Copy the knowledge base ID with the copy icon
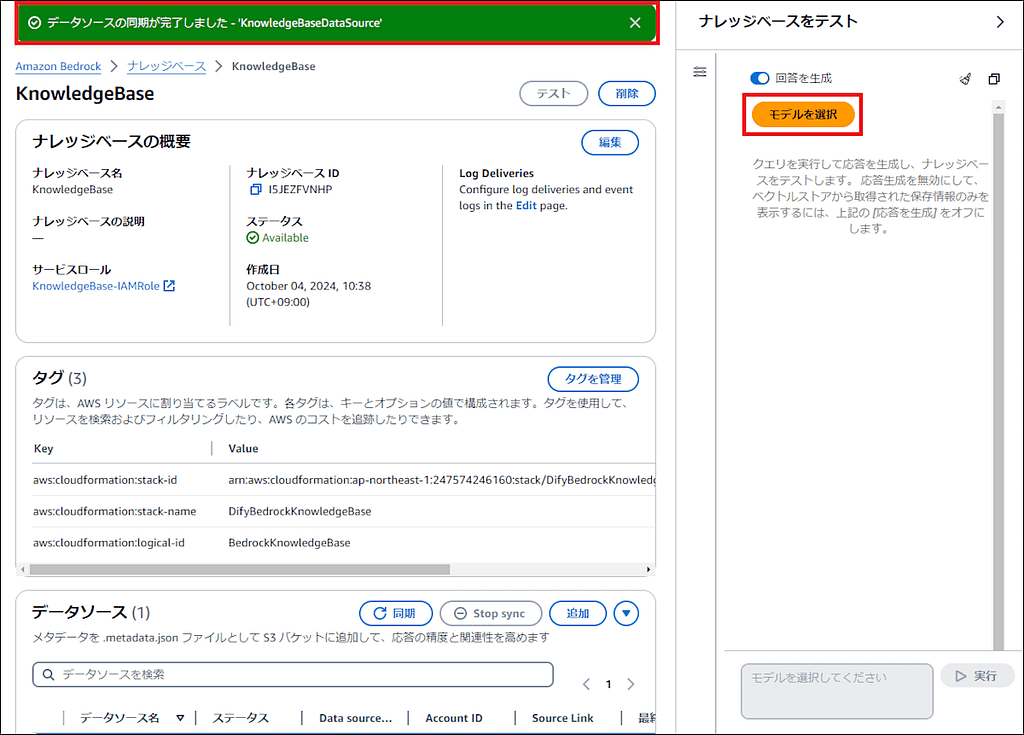This screenshot has width=1024, height=735. coord(255,189)
